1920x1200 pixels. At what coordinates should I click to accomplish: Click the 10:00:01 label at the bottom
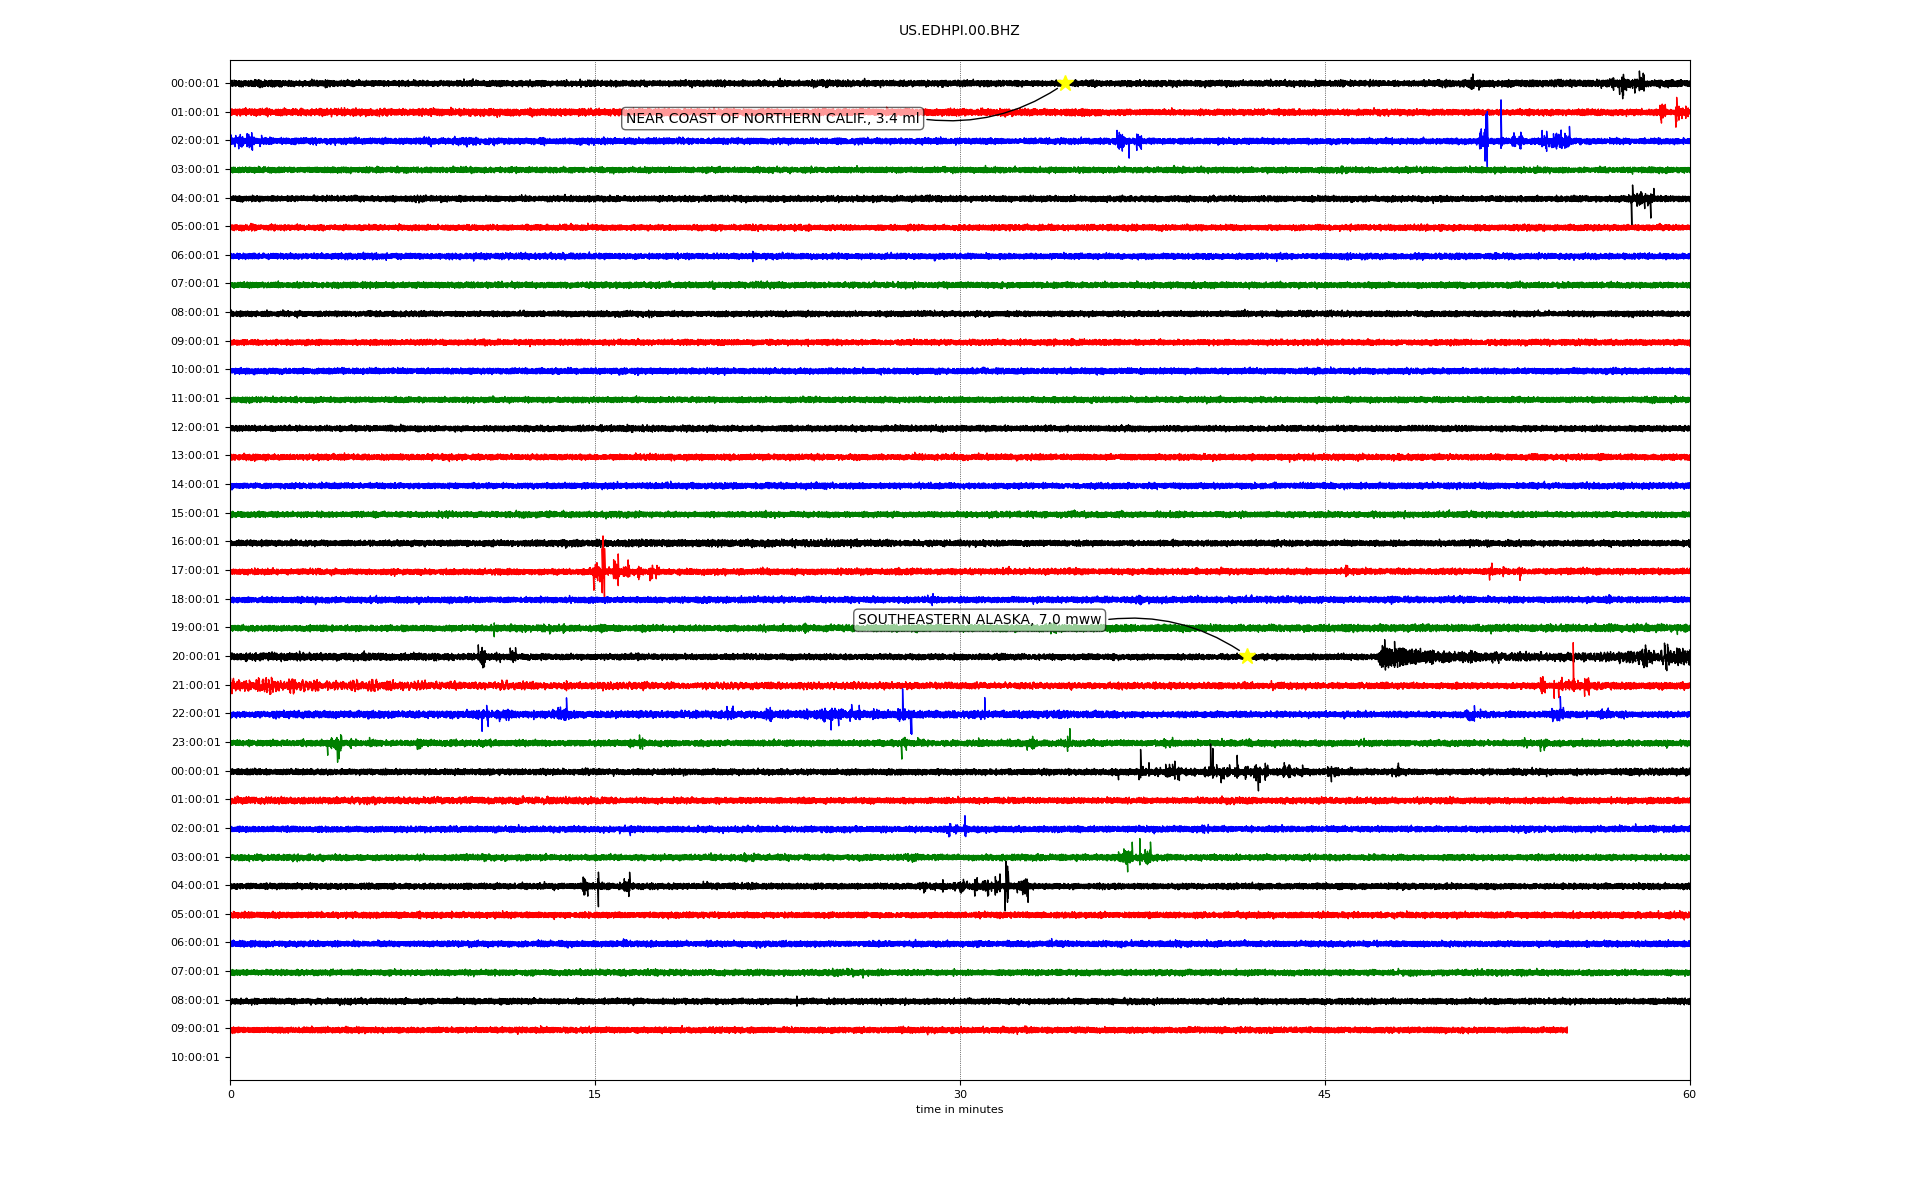pos(195,1058)
